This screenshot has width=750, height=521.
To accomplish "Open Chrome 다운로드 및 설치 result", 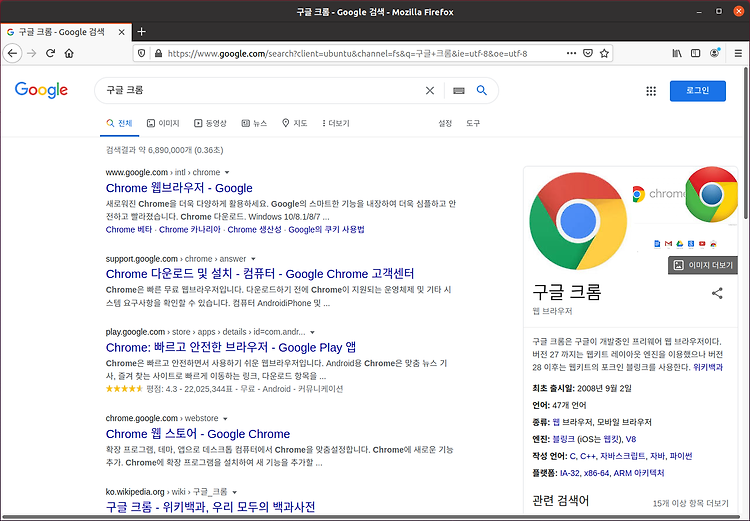I will pos(260,274).
